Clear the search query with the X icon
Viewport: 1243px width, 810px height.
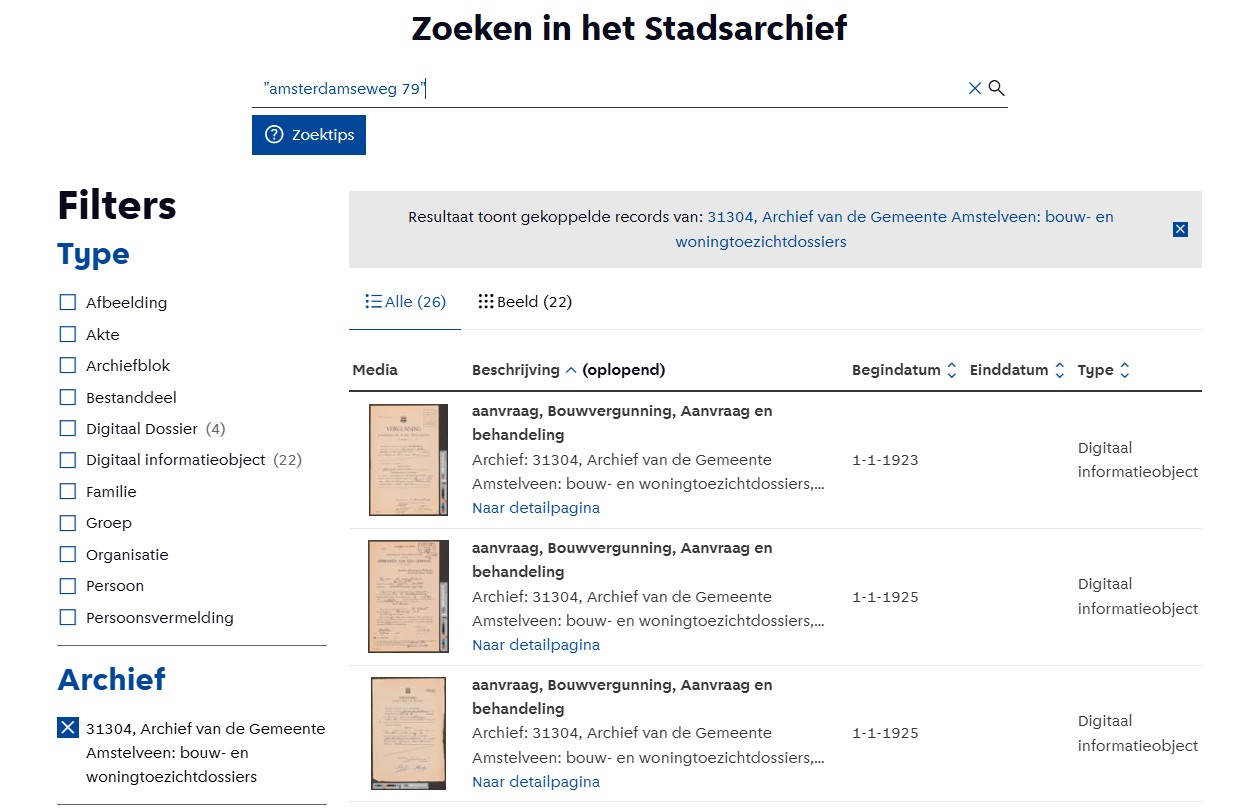click(975, 89)
